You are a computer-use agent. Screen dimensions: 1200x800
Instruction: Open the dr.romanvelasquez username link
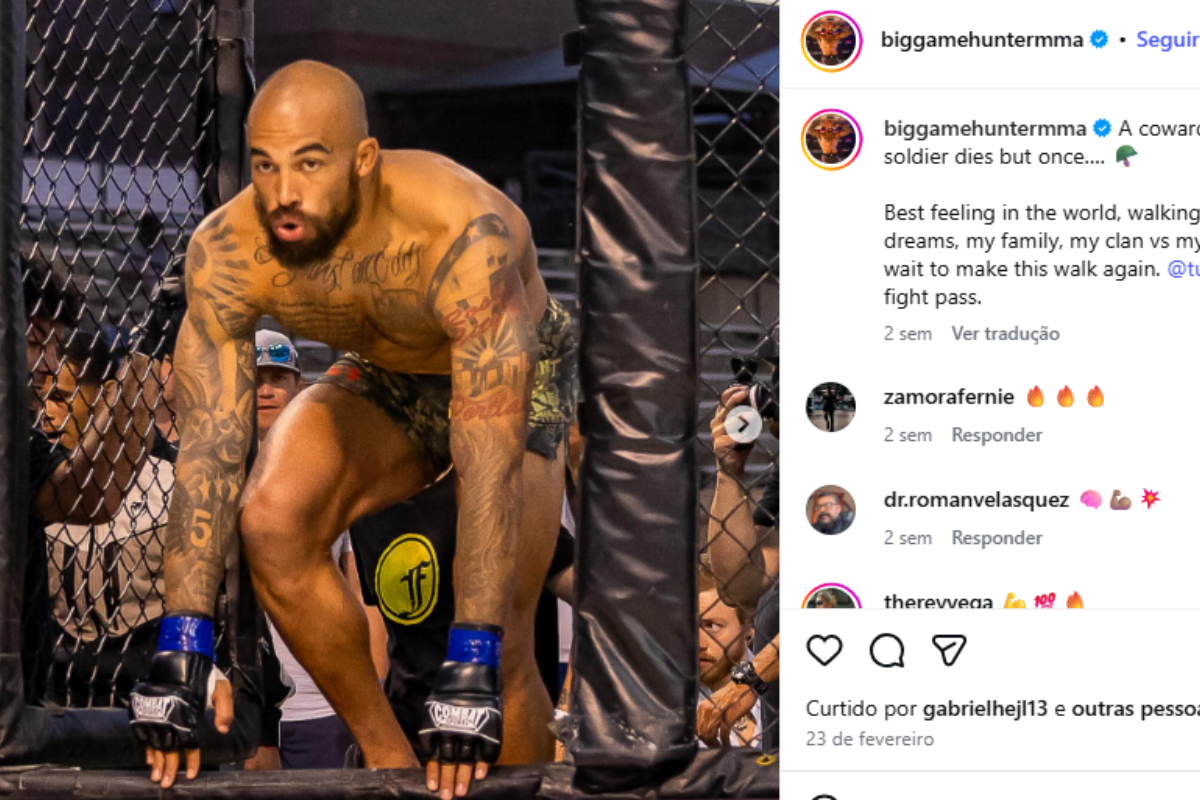pyautogui.click(x=977, y=500)
